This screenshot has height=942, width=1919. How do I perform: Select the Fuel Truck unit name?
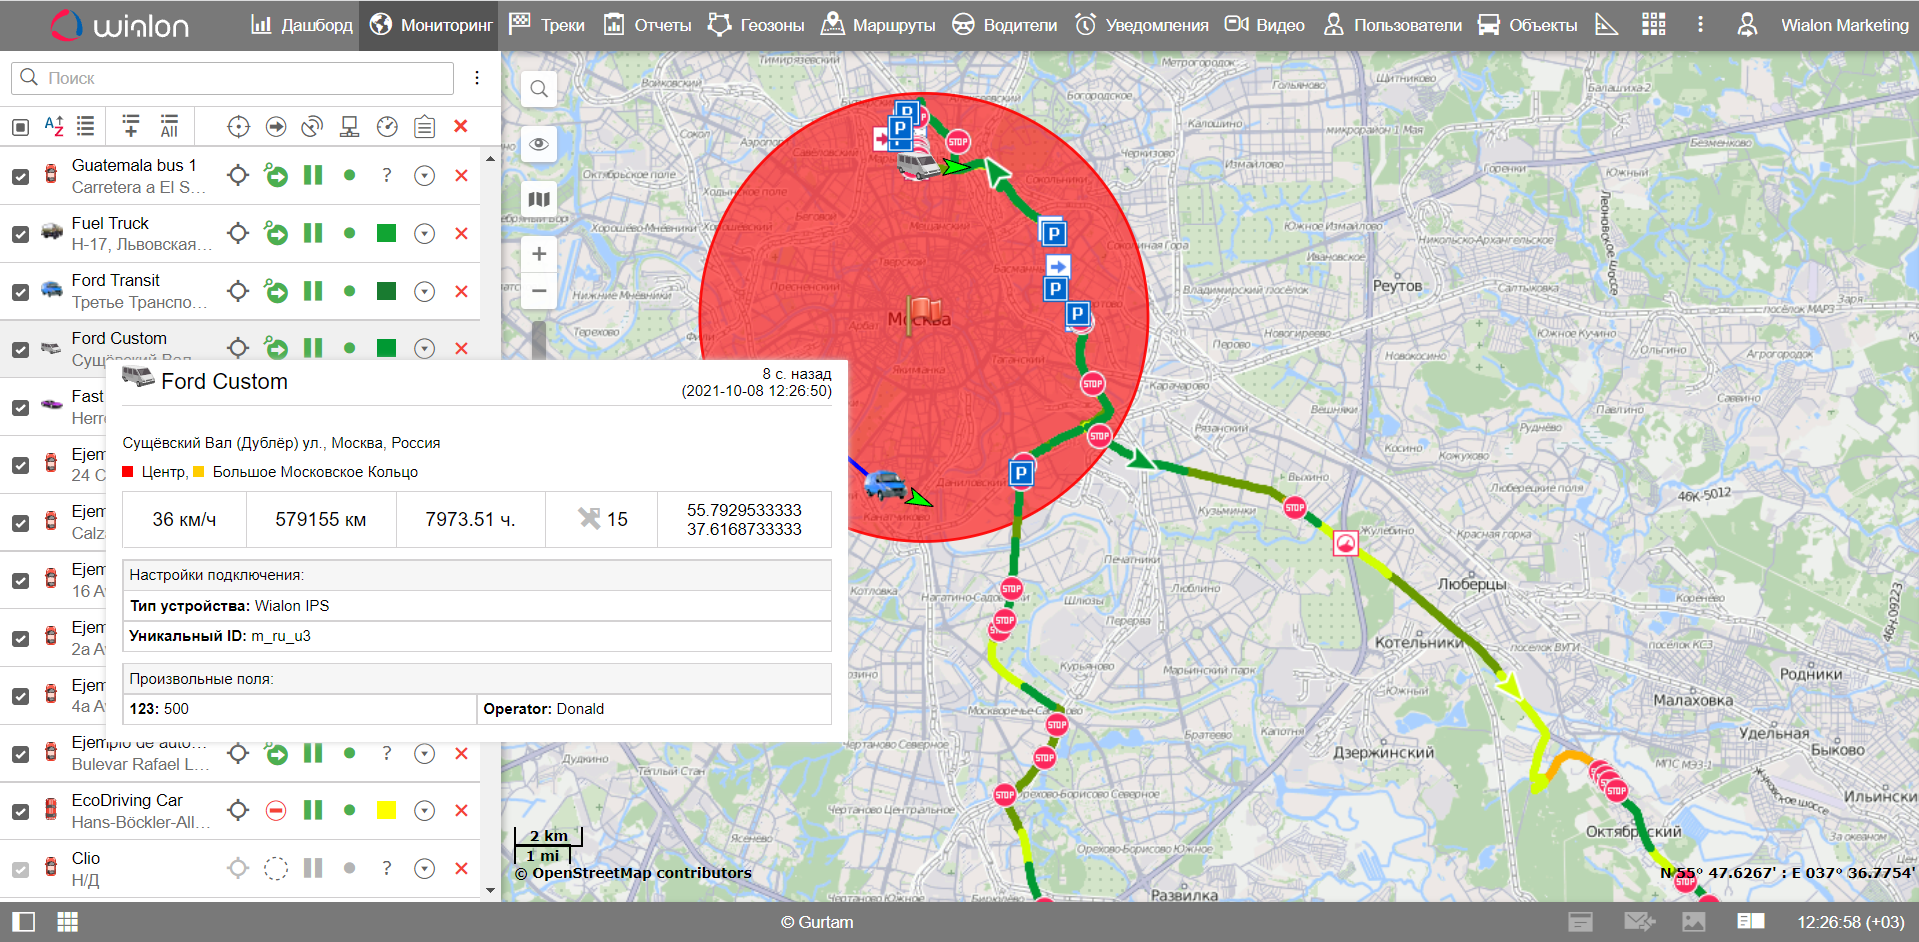[x=110, y=223]
